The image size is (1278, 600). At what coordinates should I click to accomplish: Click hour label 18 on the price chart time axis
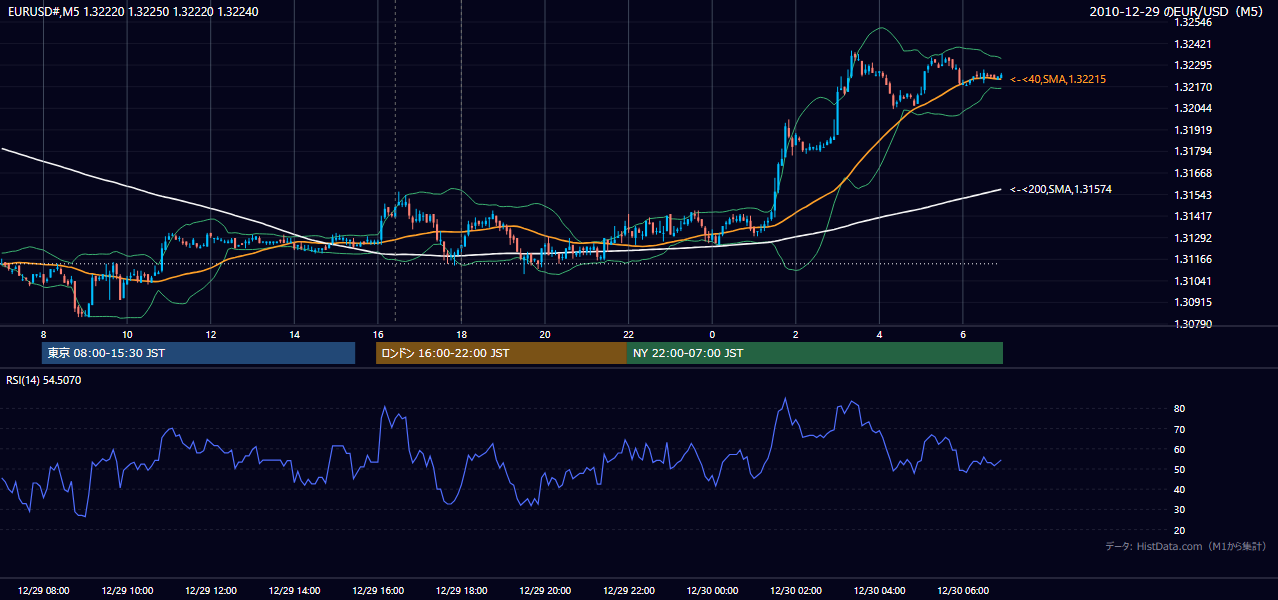coord(461,334)
